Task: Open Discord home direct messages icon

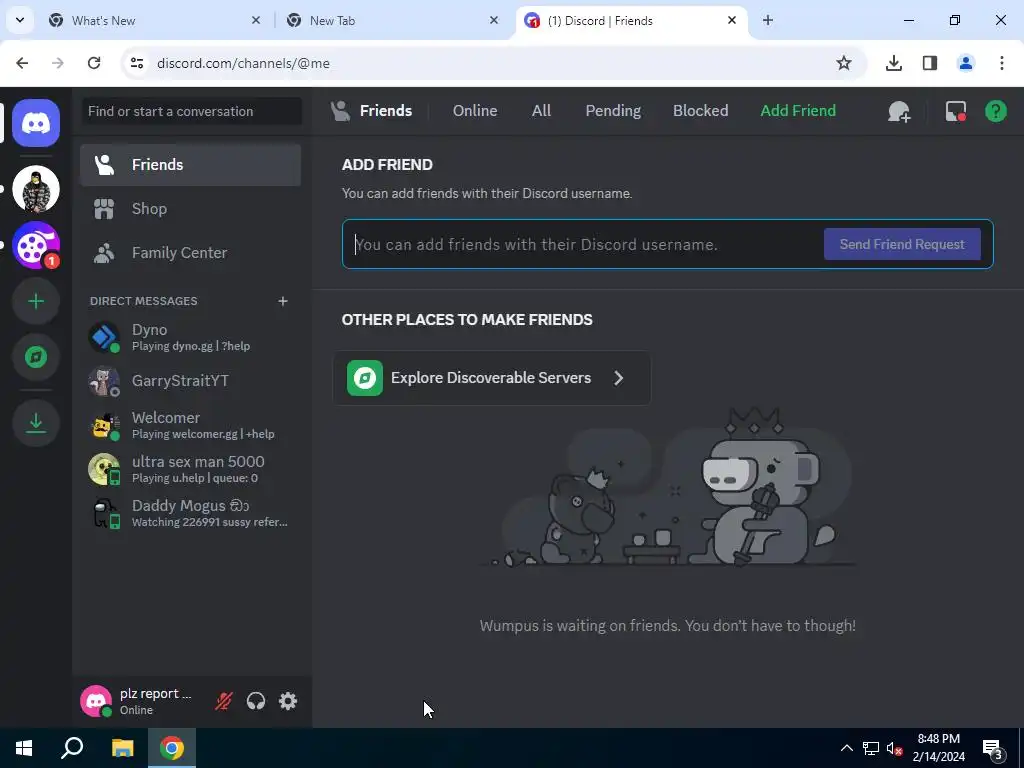Action: click(36, 123)
